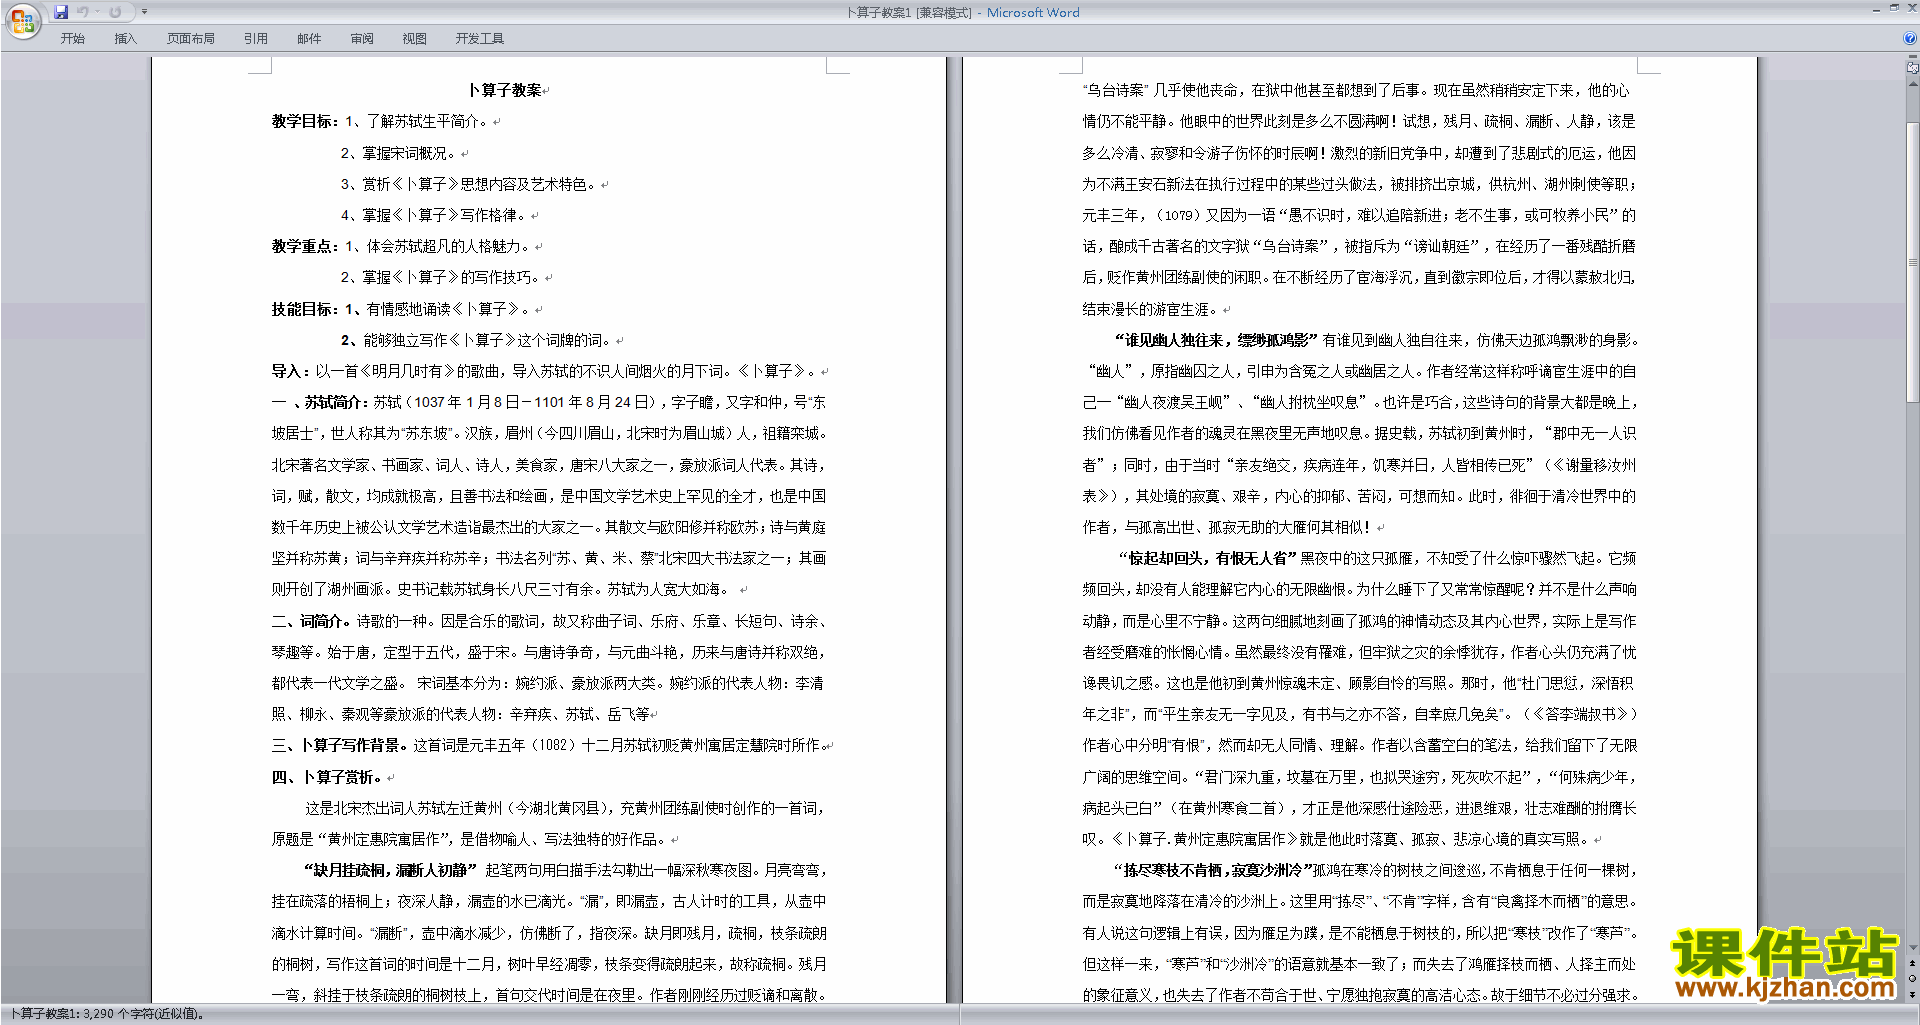Toggle the ruler icon above the scrollbar

(x=1912, y=69)
